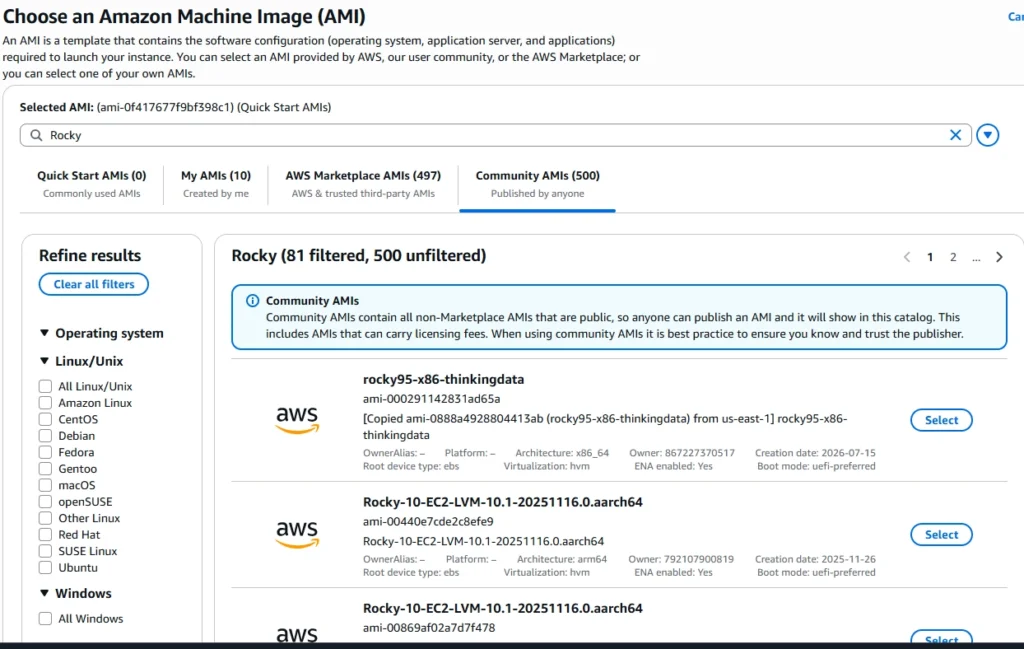Collapse the Windows filter group
This screenshot has height=649, width=1024.
(x=76, y=594)
